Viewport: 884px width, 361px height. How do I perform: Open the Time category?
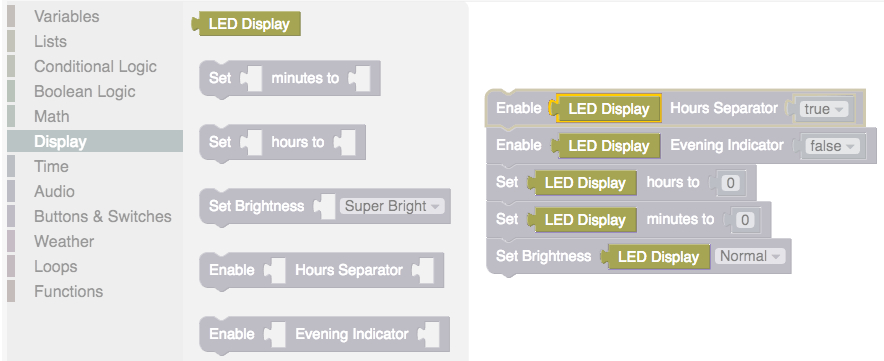[x=51, y=166]
